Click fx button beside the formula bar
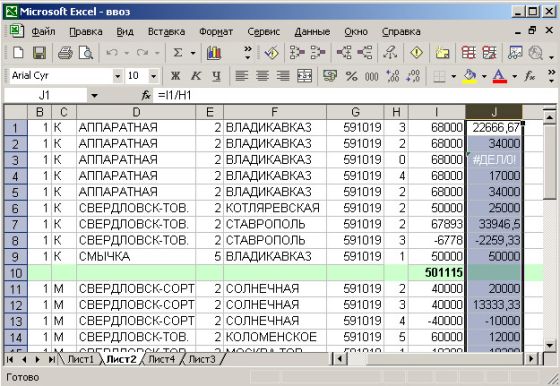Viewport: 560px width, 386px height. click(146, 95)
